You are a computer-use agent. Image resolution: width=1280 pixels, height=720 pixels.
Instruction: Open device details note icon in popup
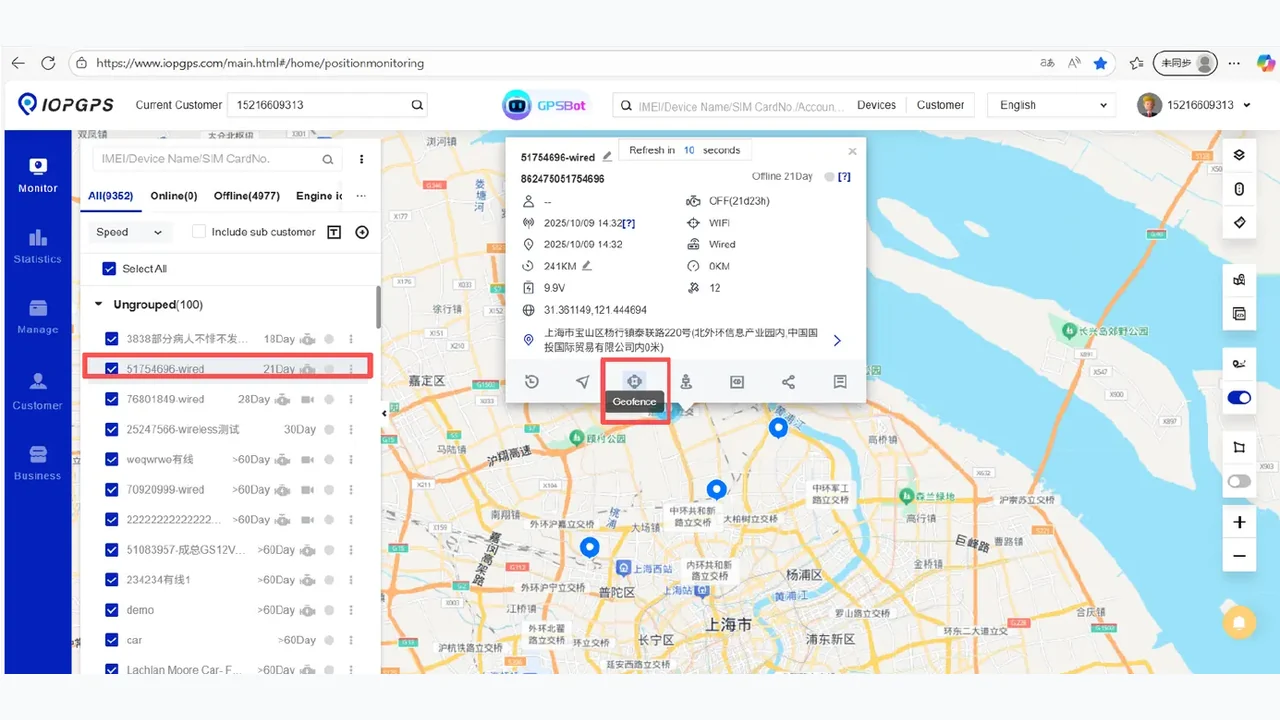pos(840,381)
